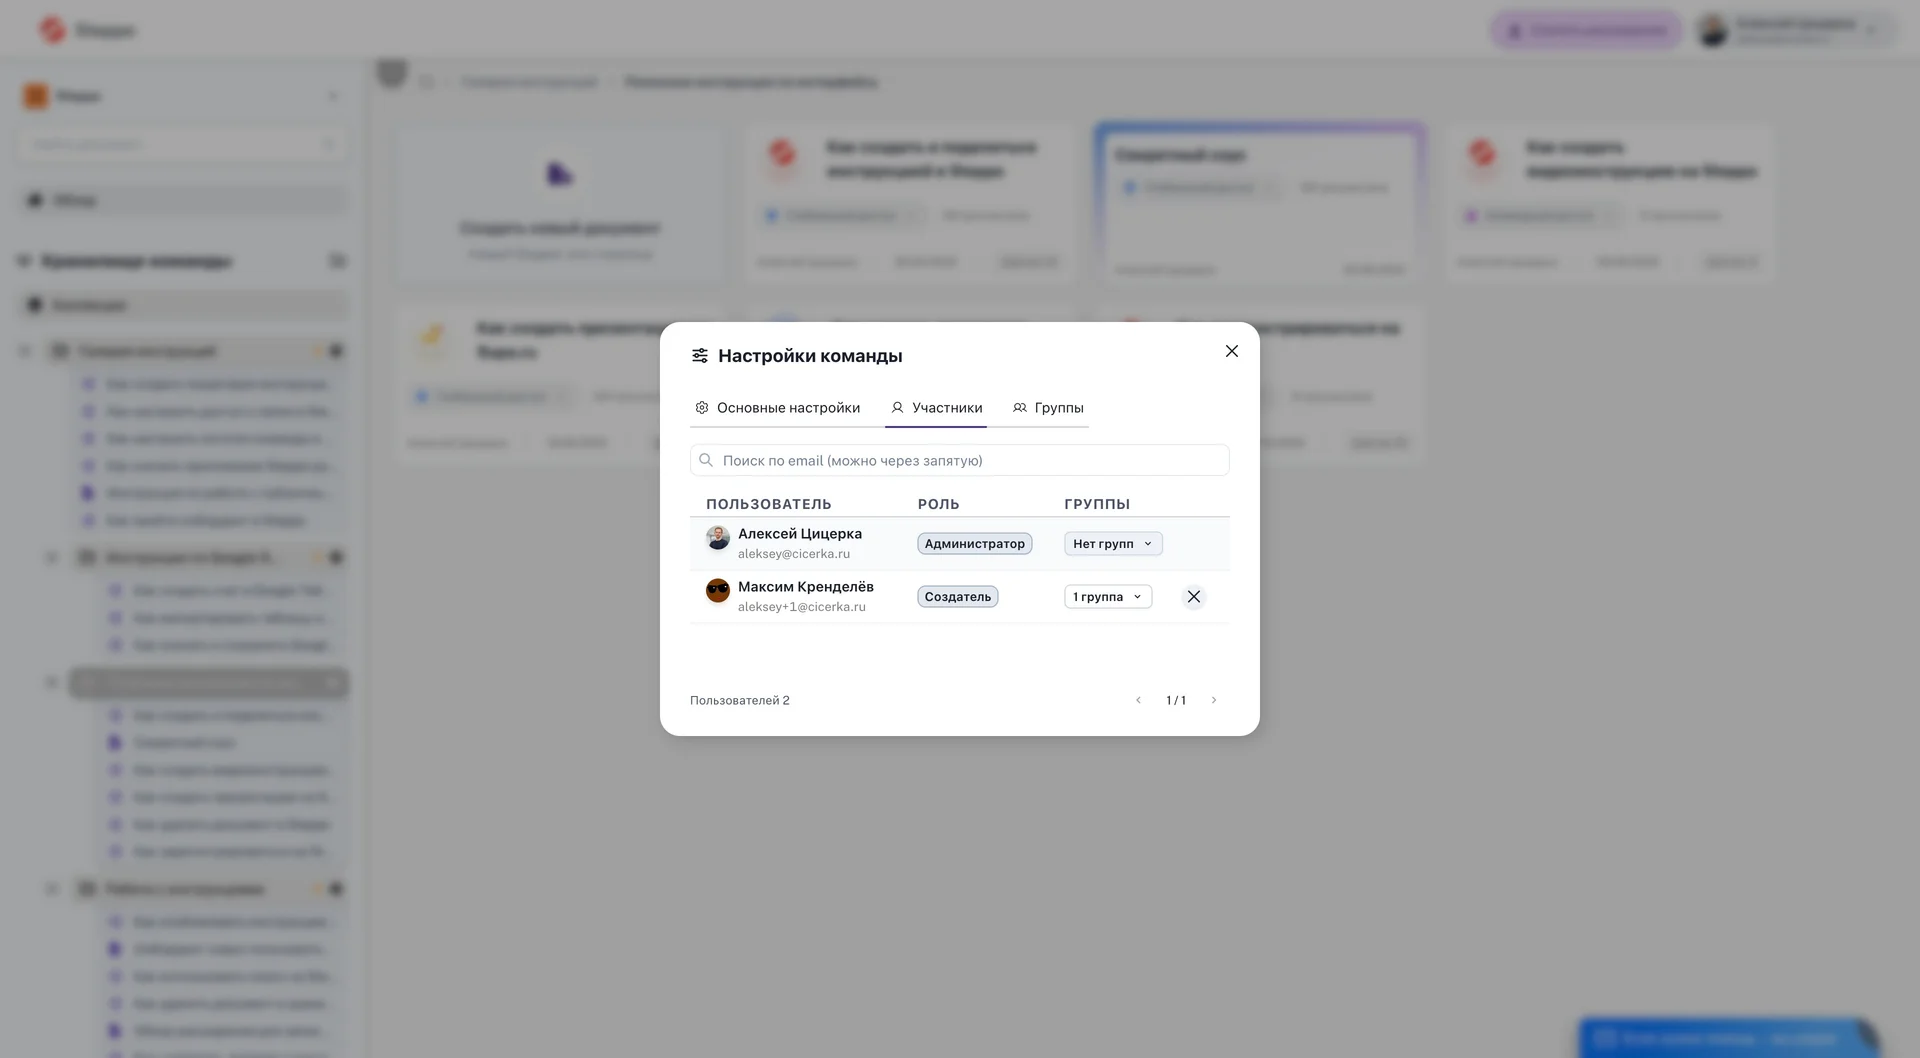Click the sliders icon beside Настройки команды
The width and height of the screenshot is (1920, 1058).
click(x=700, y=356)
